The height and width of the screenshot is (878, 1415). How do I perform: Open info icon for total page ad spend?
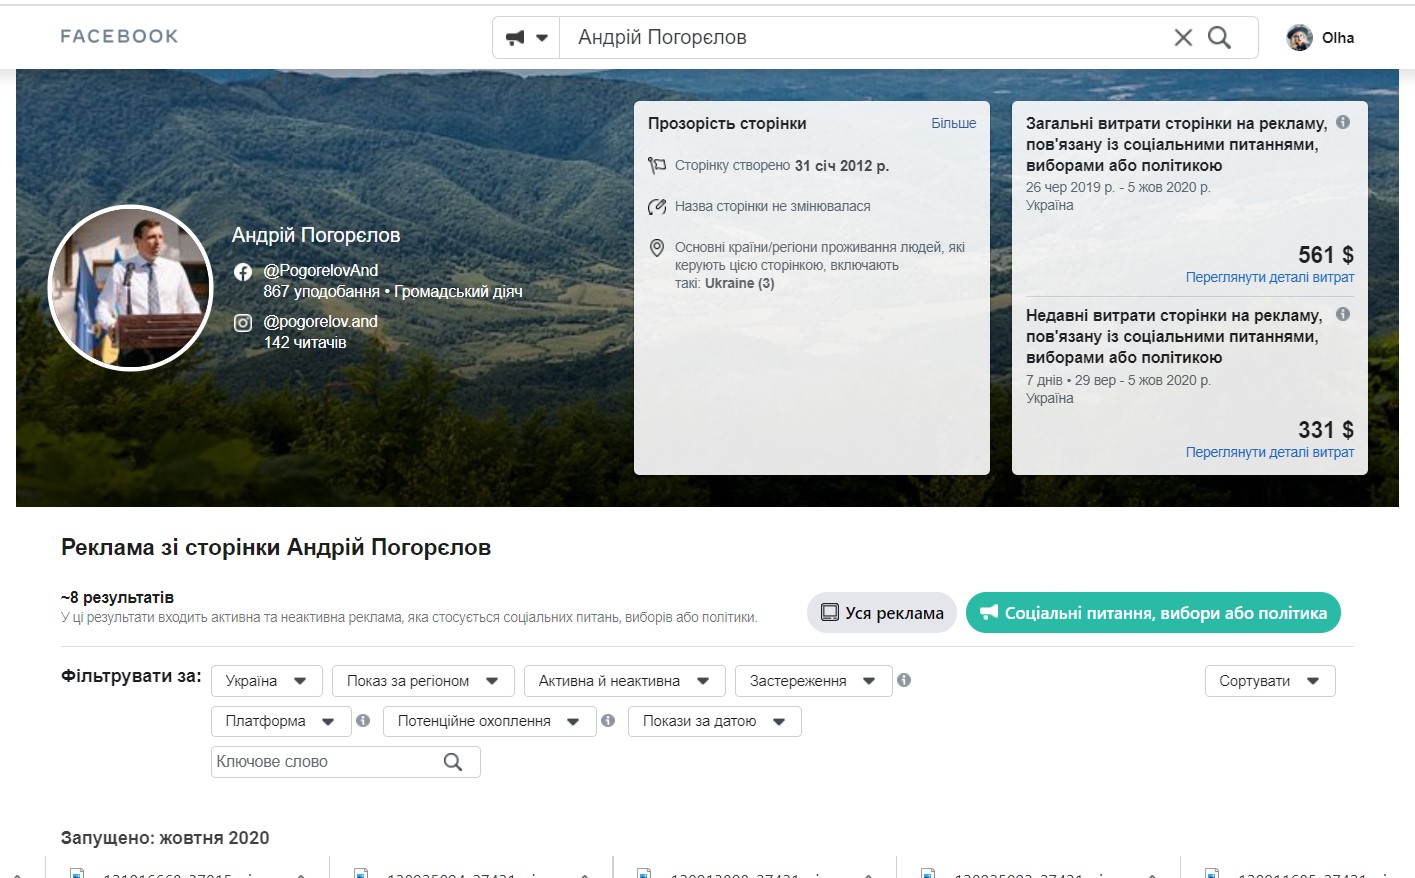pos(1343,122)
